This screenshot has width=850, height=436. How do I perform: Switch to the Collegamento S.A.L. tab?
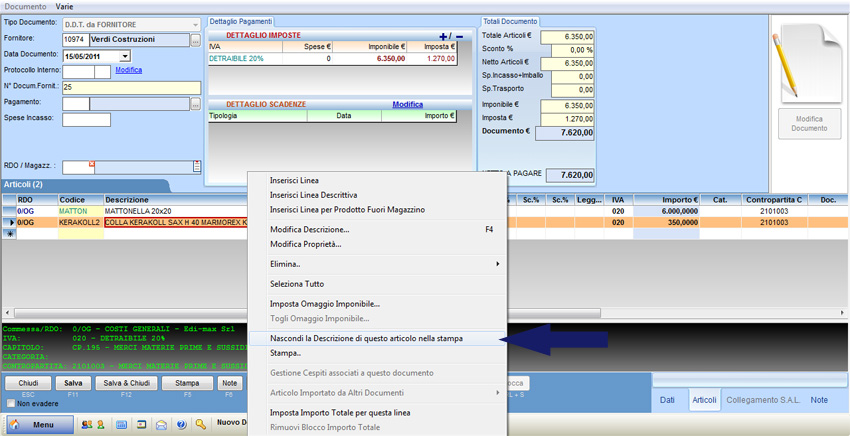(x=761, y=400)
